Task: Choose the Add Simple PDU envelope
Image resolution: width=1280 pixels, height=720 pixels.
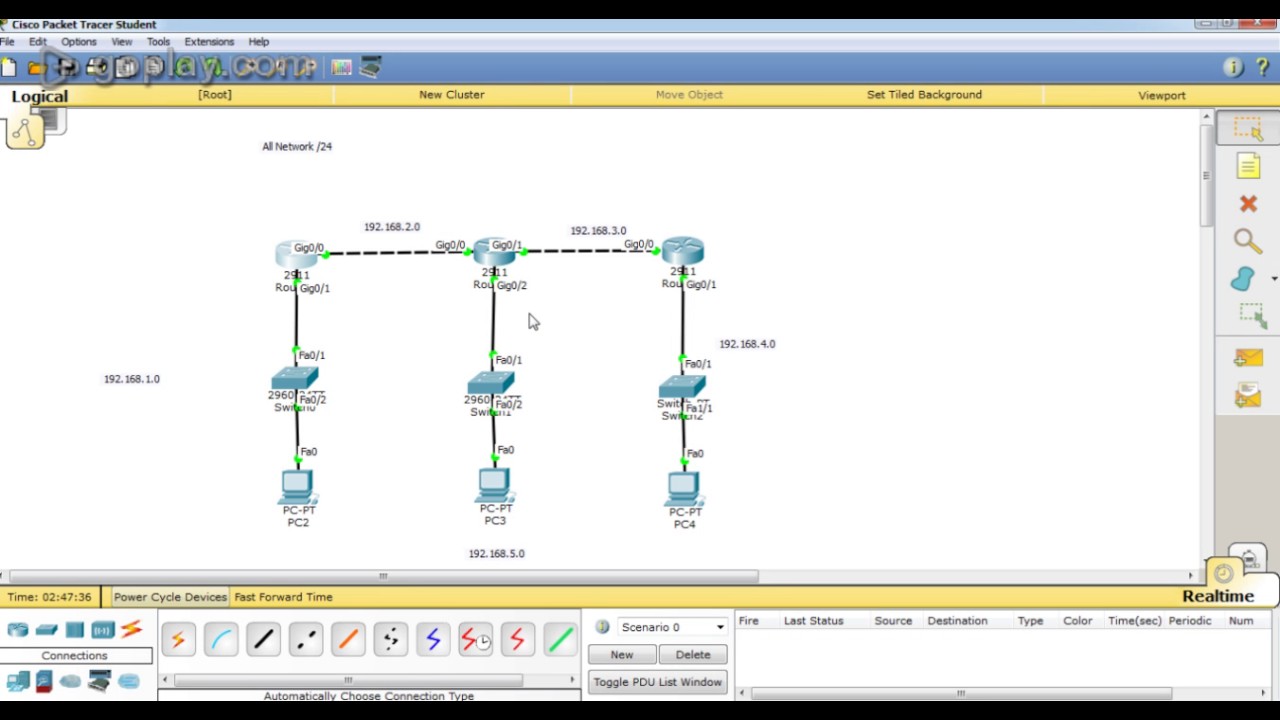Action: (1248, 358)
